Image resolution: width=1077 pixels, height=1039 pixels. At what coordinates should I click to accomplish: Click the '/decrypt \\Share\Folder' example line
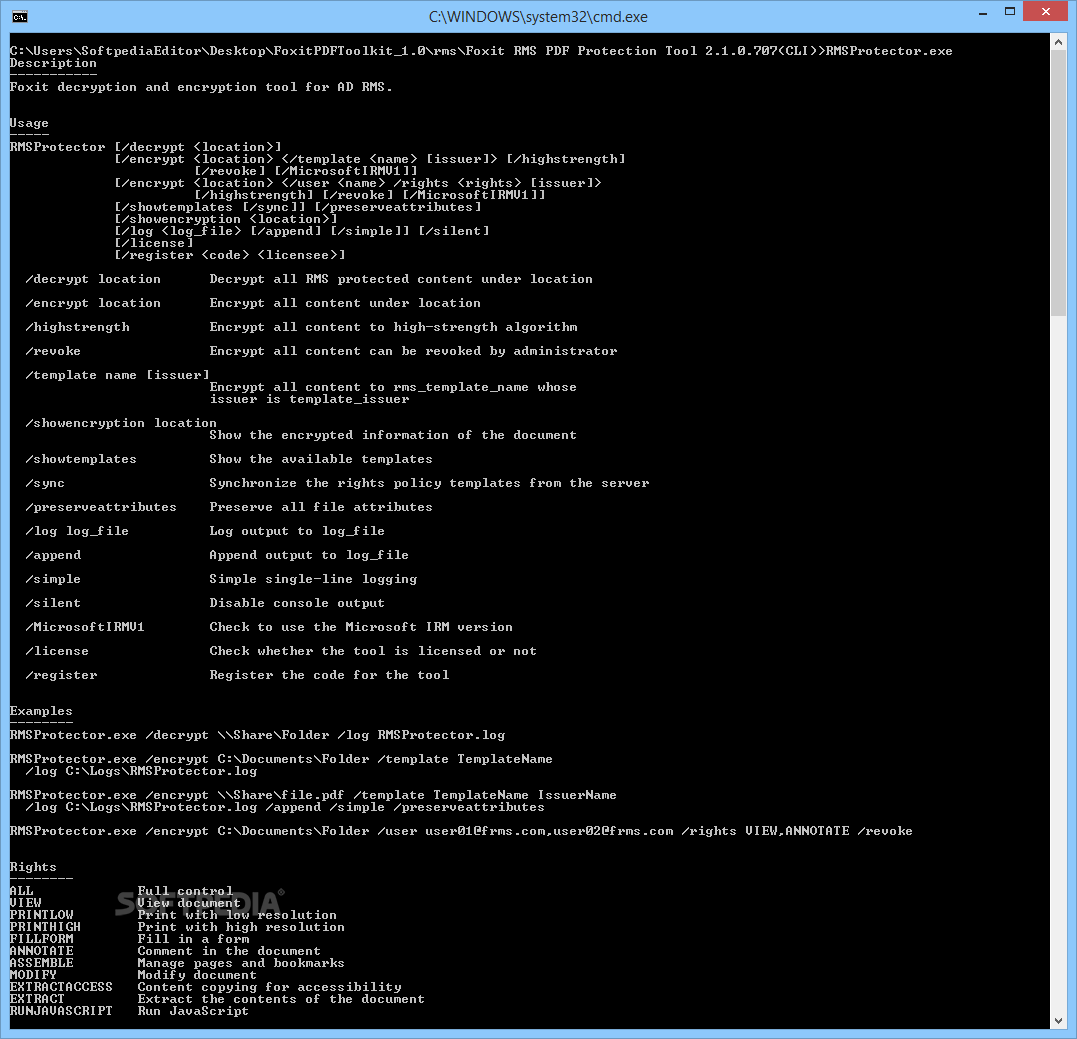258,735
